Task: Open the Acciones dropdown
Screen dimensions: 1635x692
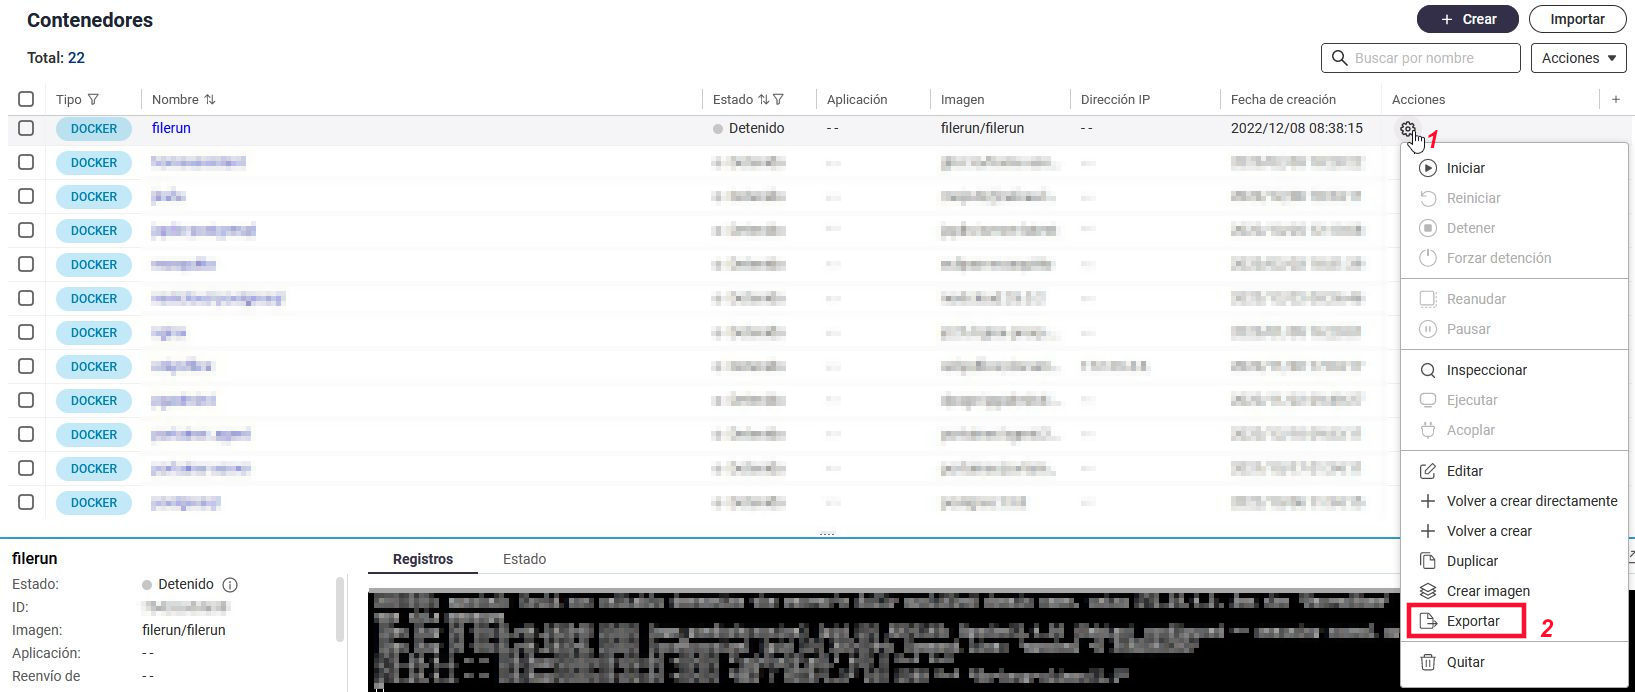Action: (x=1578, y=58)
